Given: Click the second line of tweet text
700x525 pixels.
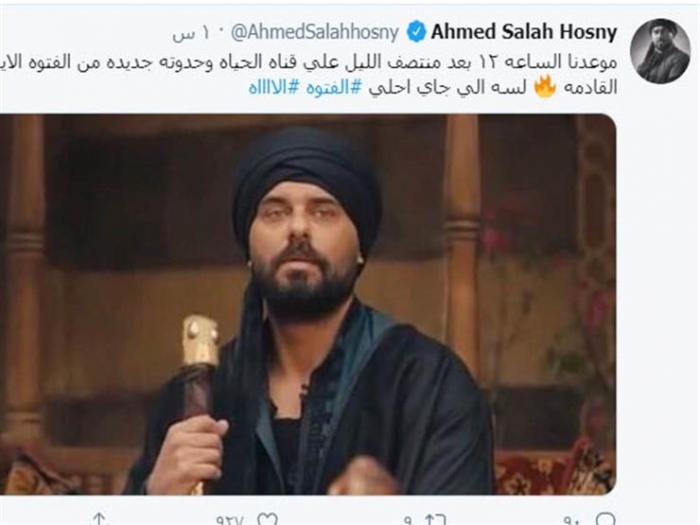Looking at the screenshot, I should tap(433, 88).
